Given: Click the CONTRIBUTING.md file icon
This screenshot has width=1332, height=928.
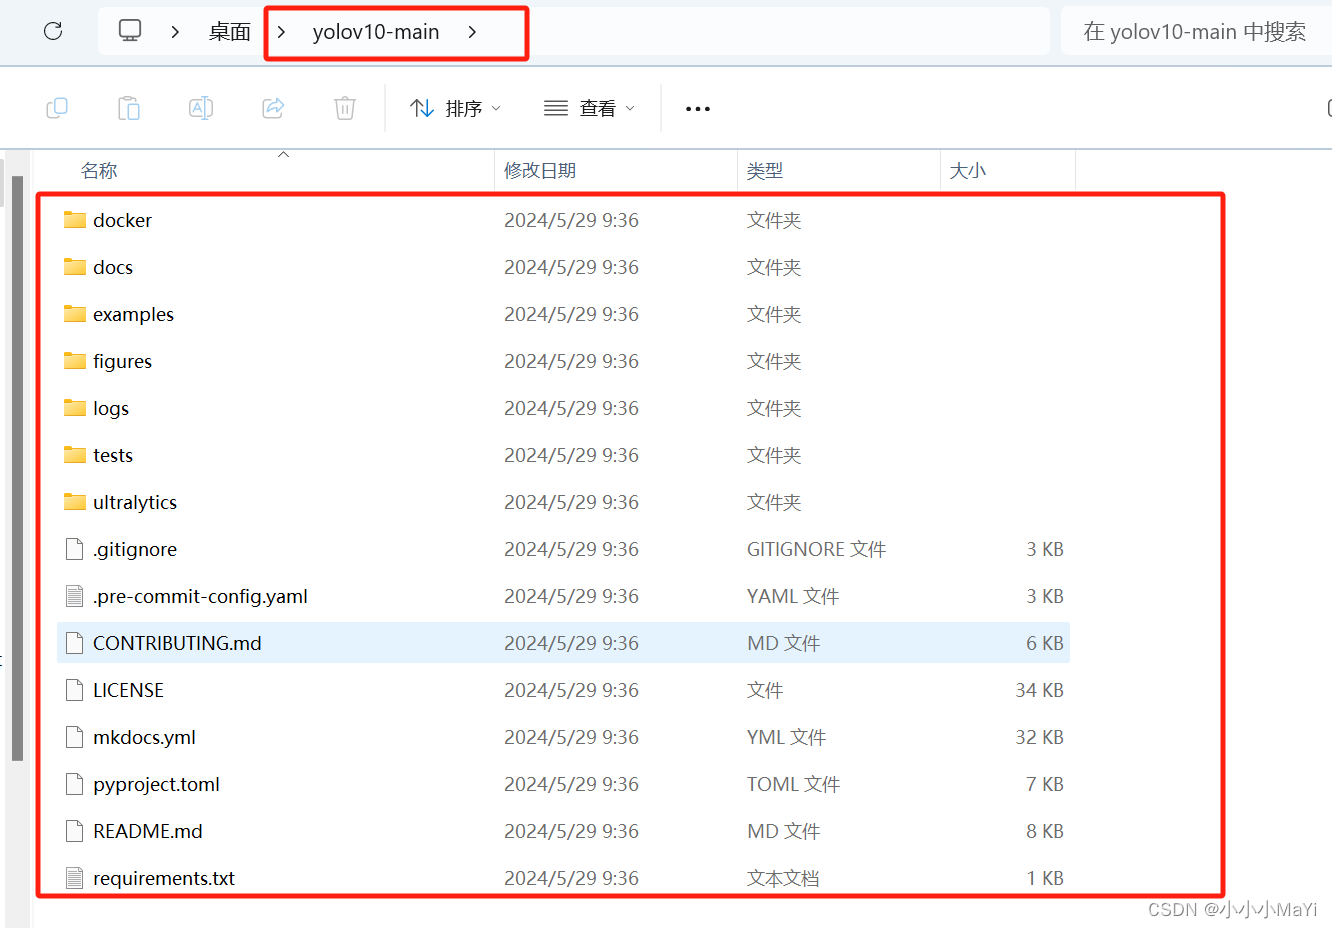Looking at the screenshot, I should coord(74,643).
